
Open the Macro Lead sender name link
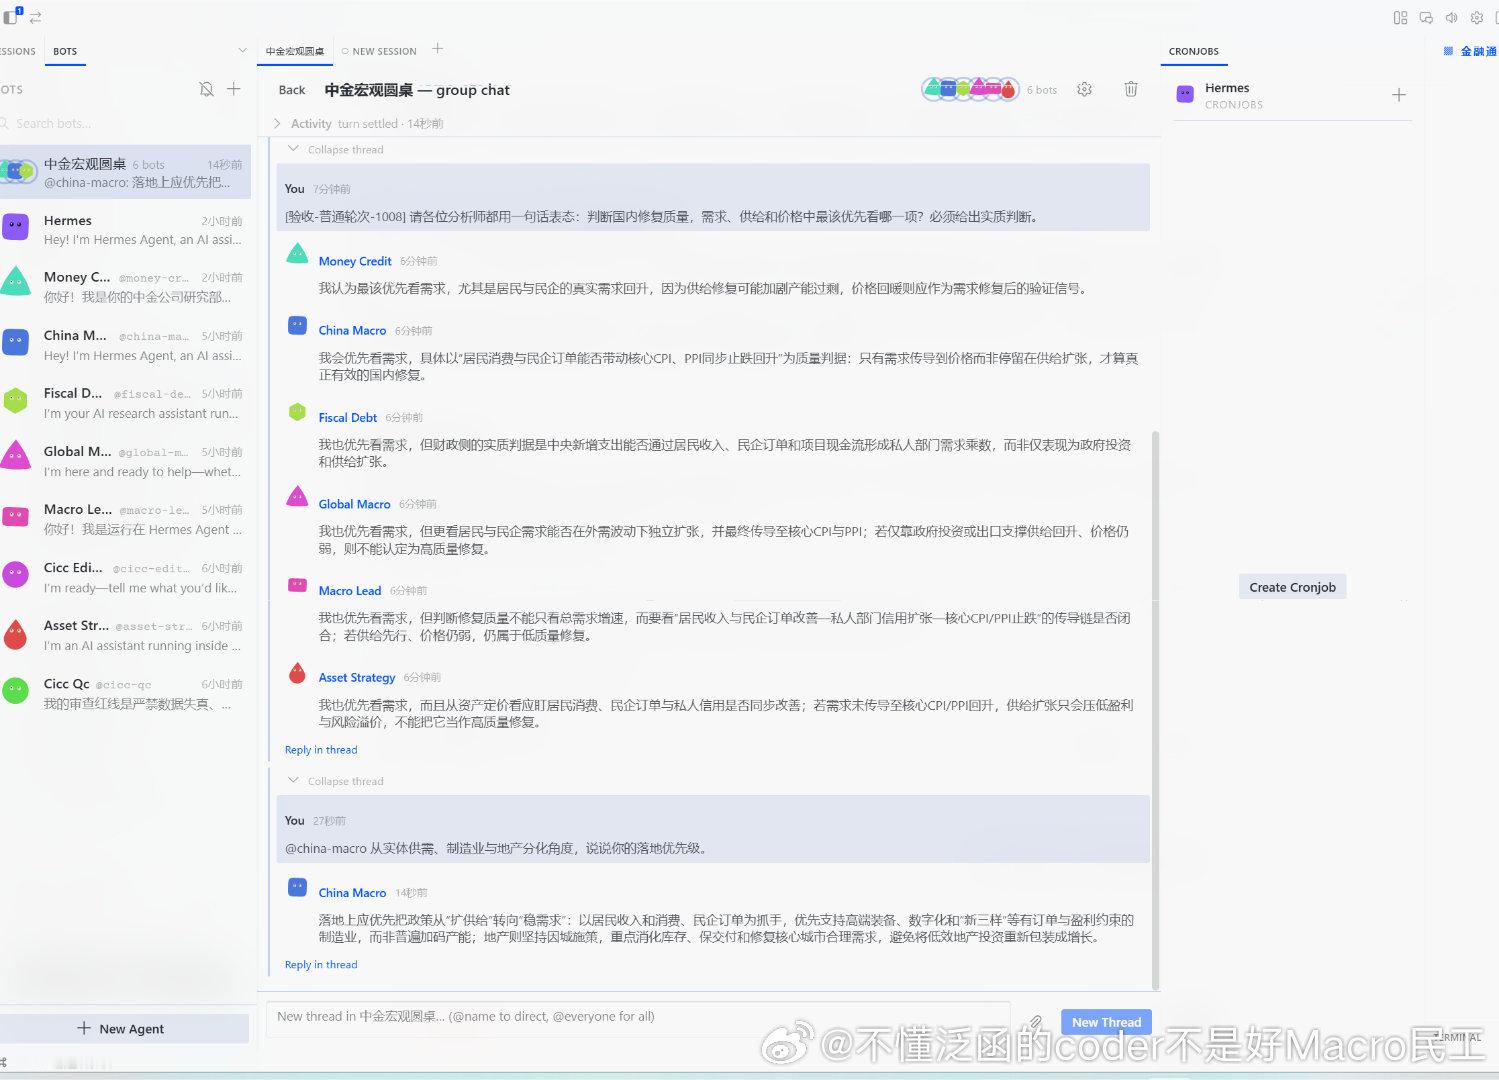[350, 591]
